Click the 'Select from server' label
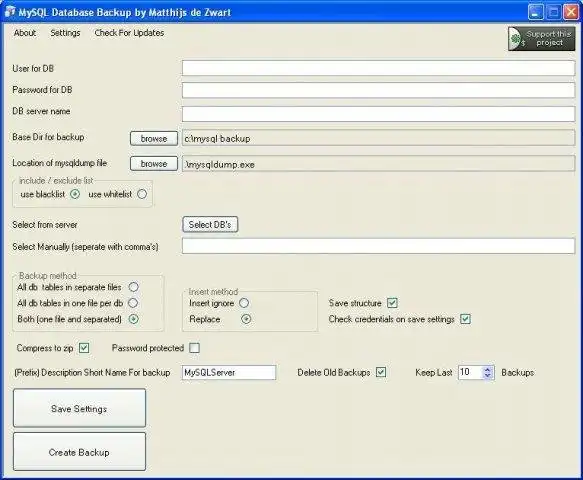 point(45,225)
